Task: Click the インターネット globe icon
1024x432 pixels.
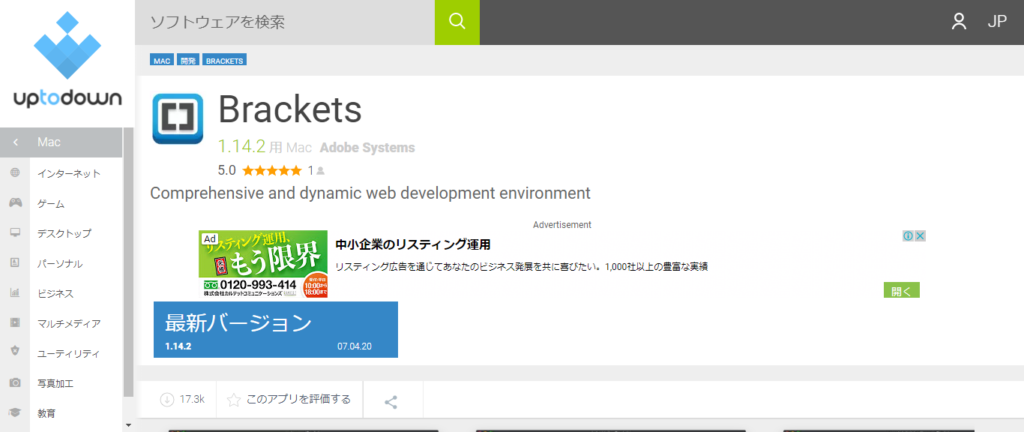Action: tap(15, 173)
